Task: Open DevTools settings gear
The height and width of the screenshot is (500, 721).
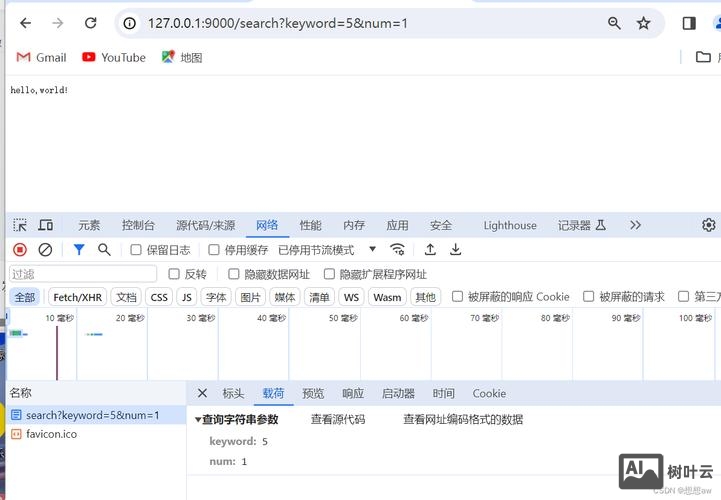Action: 709,225
